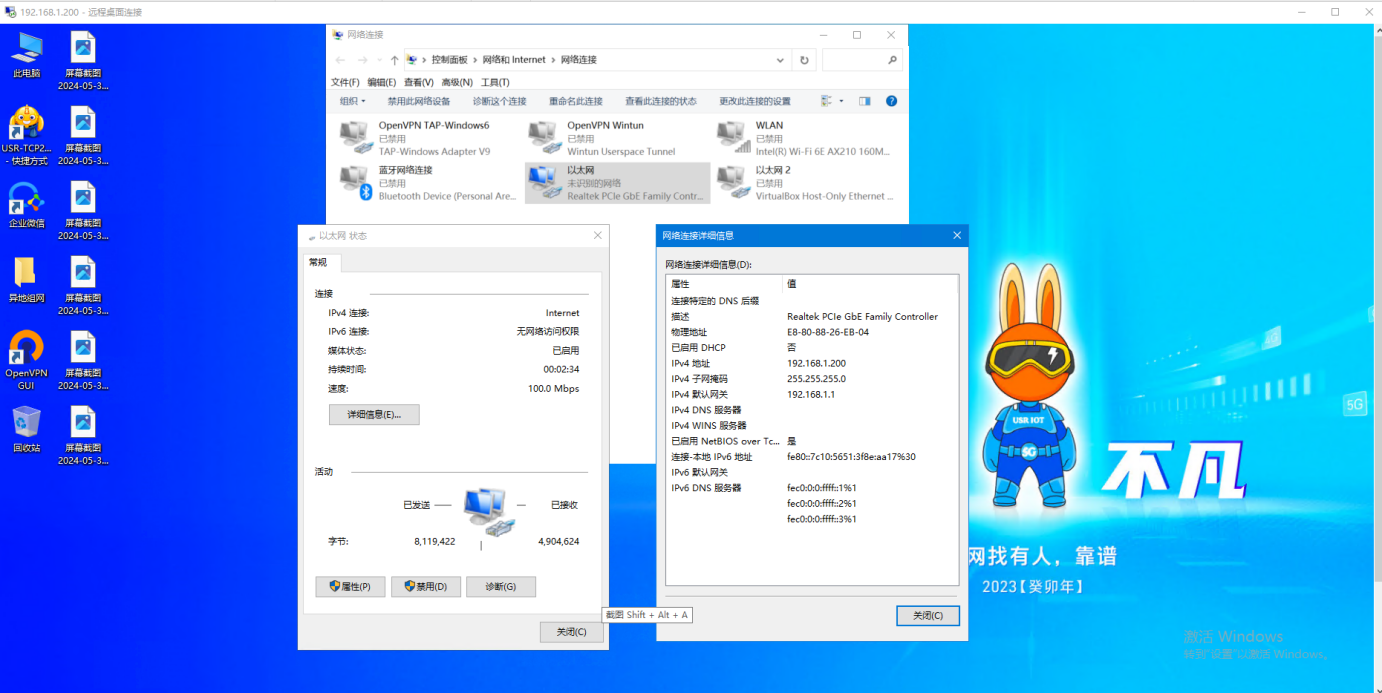Viewport: 1382px width, 693px height.
Task: Click 诊断这个连接 in the toolbar
Action: (499, 101)
